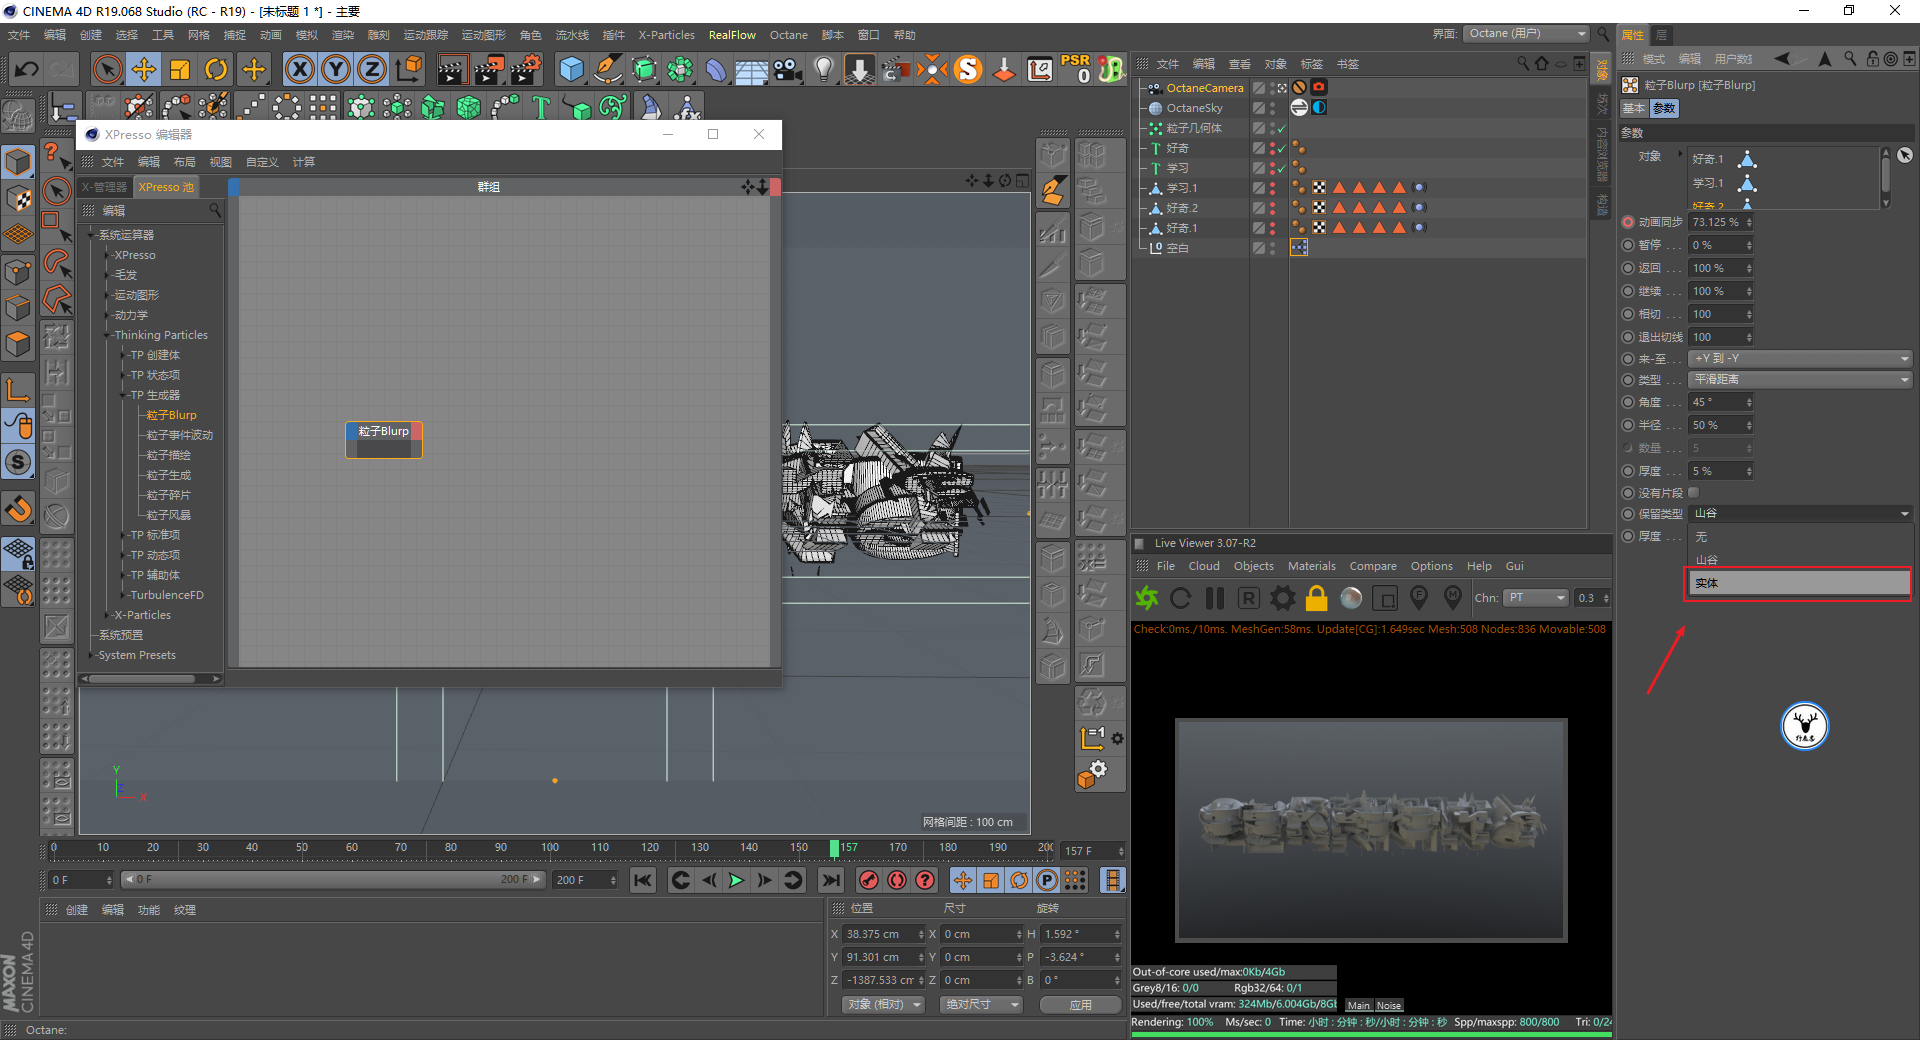The height and width of the screenshot is (1040, 1920).
Task: Click the Undo arrow icon
Action: (x=27, y=70)
